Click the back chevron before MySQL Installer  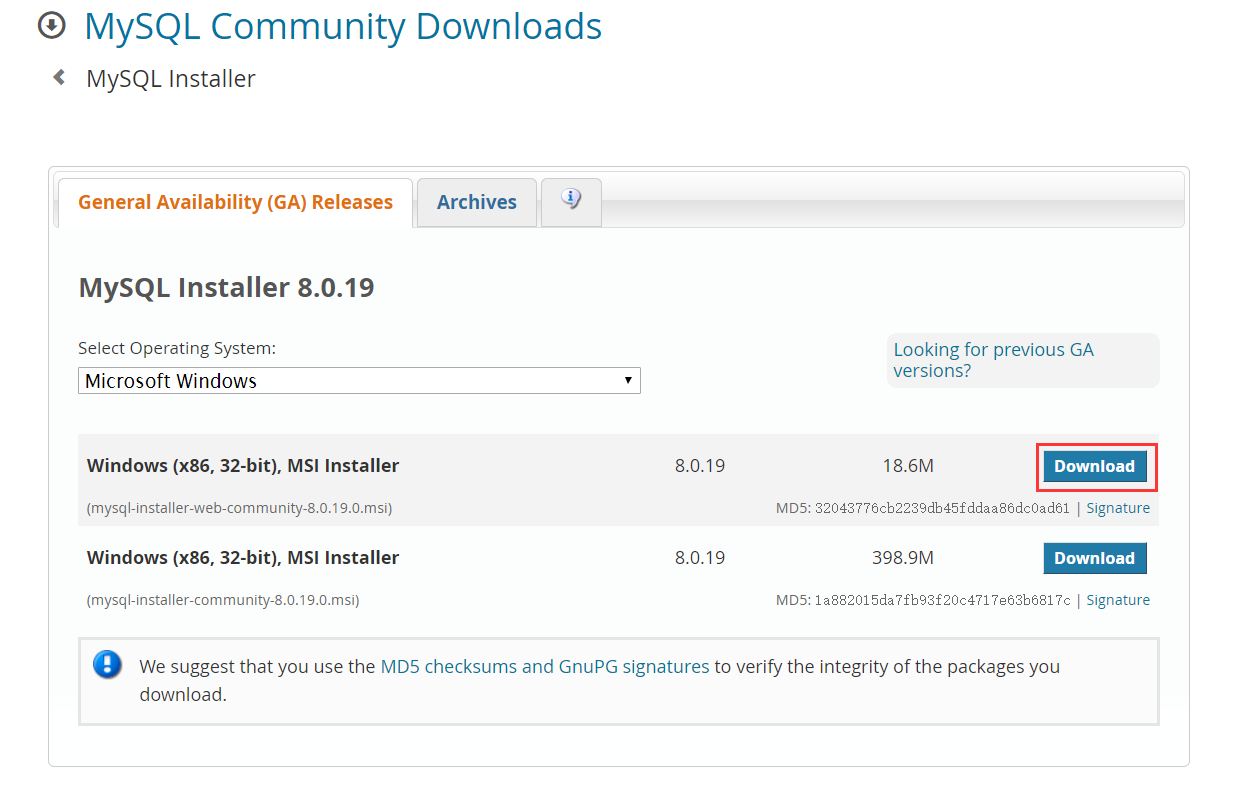pos(59,77)
